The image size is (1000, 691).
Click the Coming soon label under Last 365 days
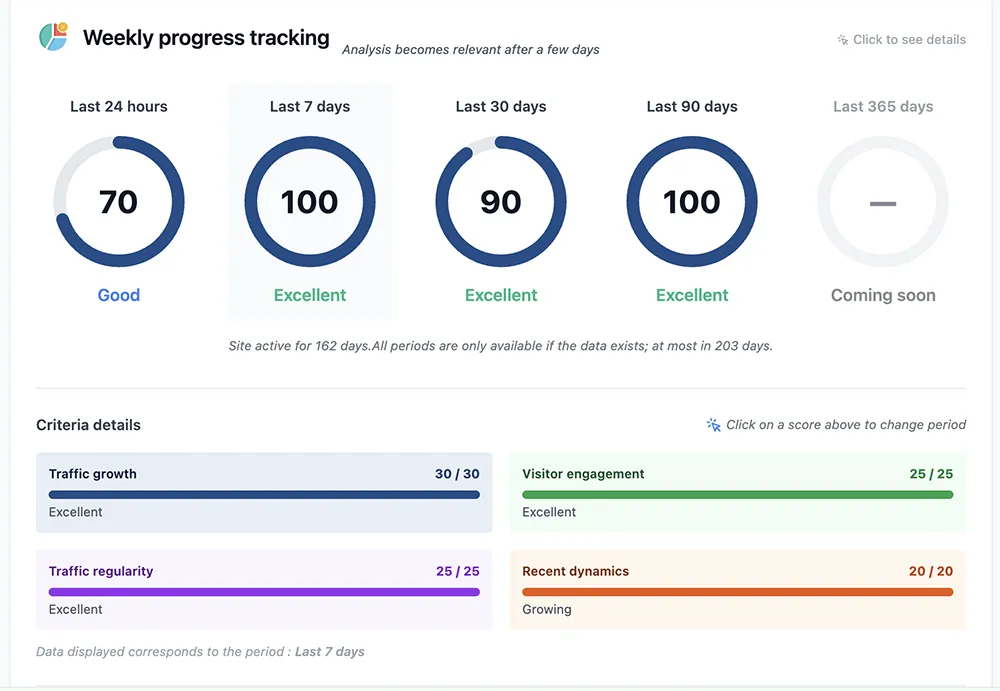point(883,295)
